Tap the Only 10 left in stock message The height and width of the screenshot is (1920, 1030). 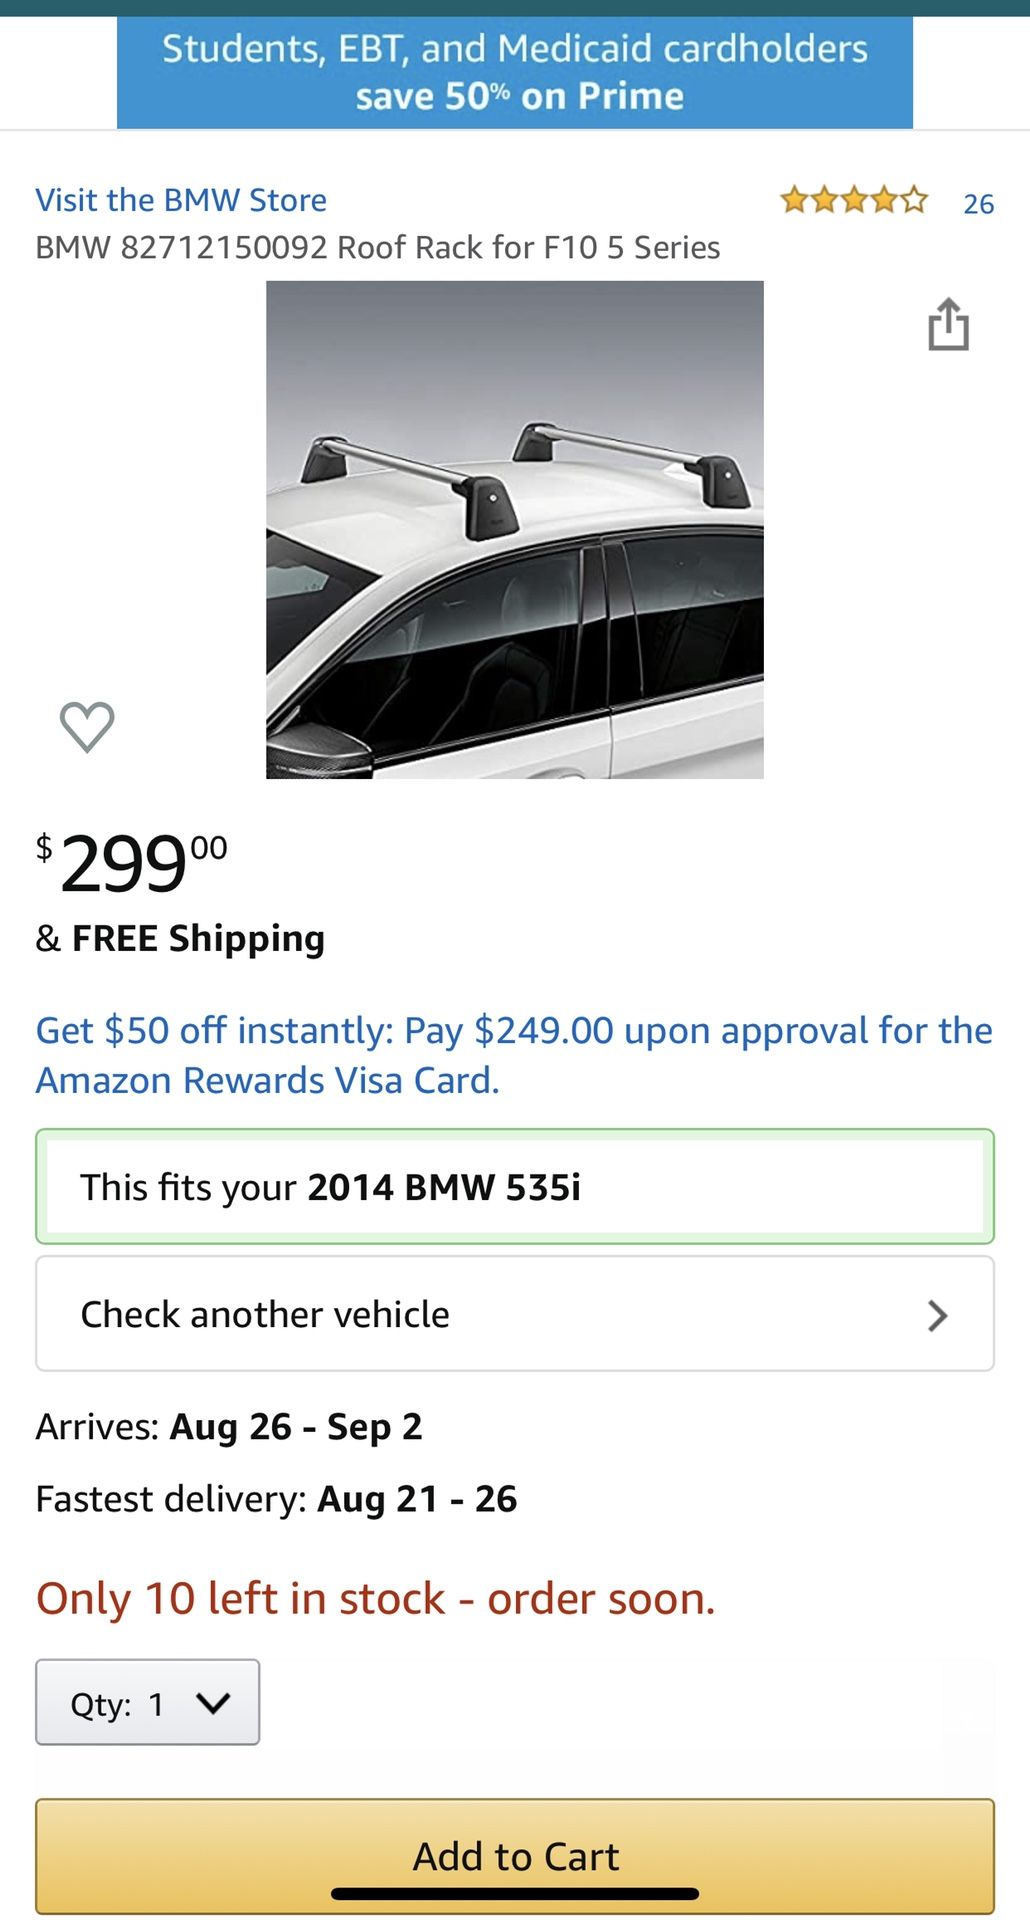(x=375, y=1598)
